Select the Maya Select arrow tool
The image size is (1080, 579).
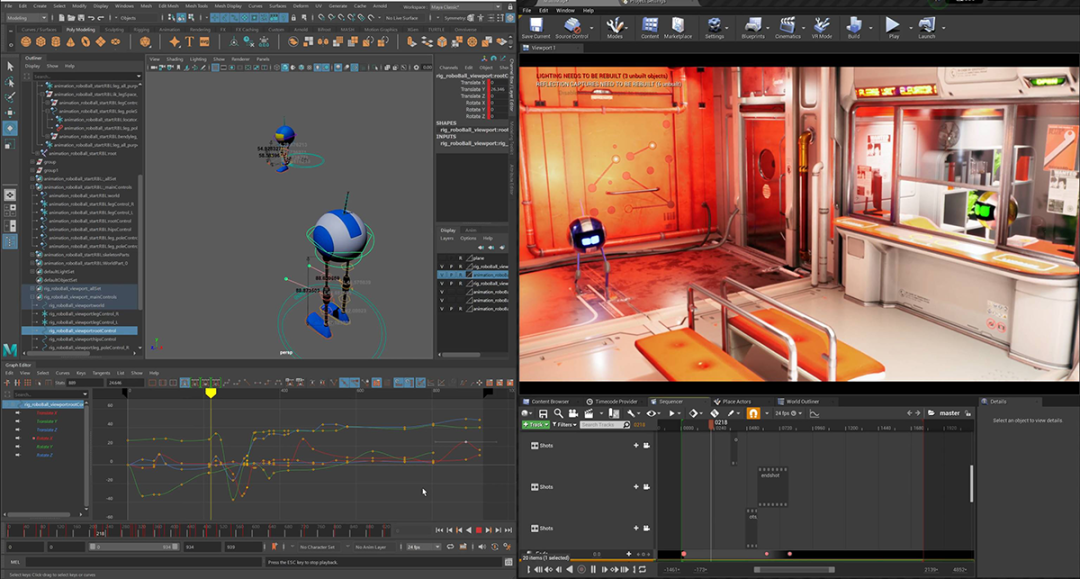[x=10, y=66]
